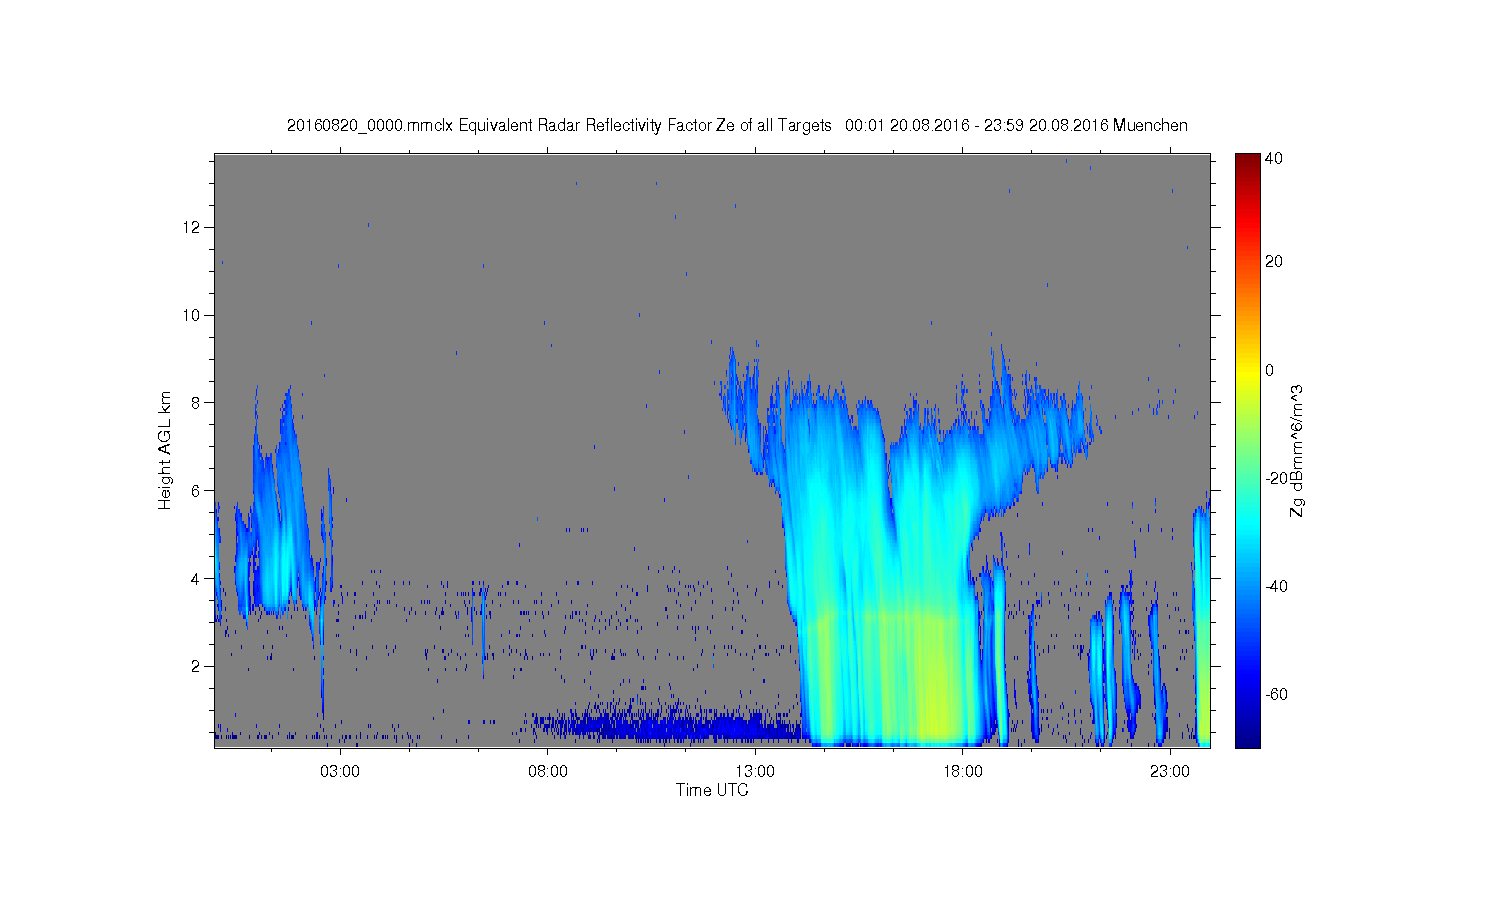Click the height-axis tick label '2'
1500x900 pixels.
(196, 666)
